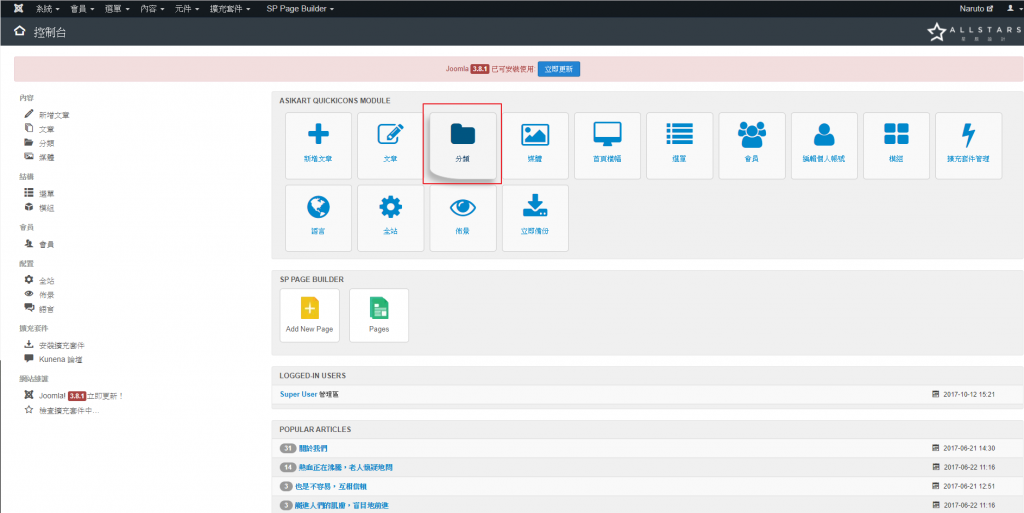The width and height of the screenshot is (1024, 513).
Task: Click the blue 立即更新 button
Action: [559, 69]
